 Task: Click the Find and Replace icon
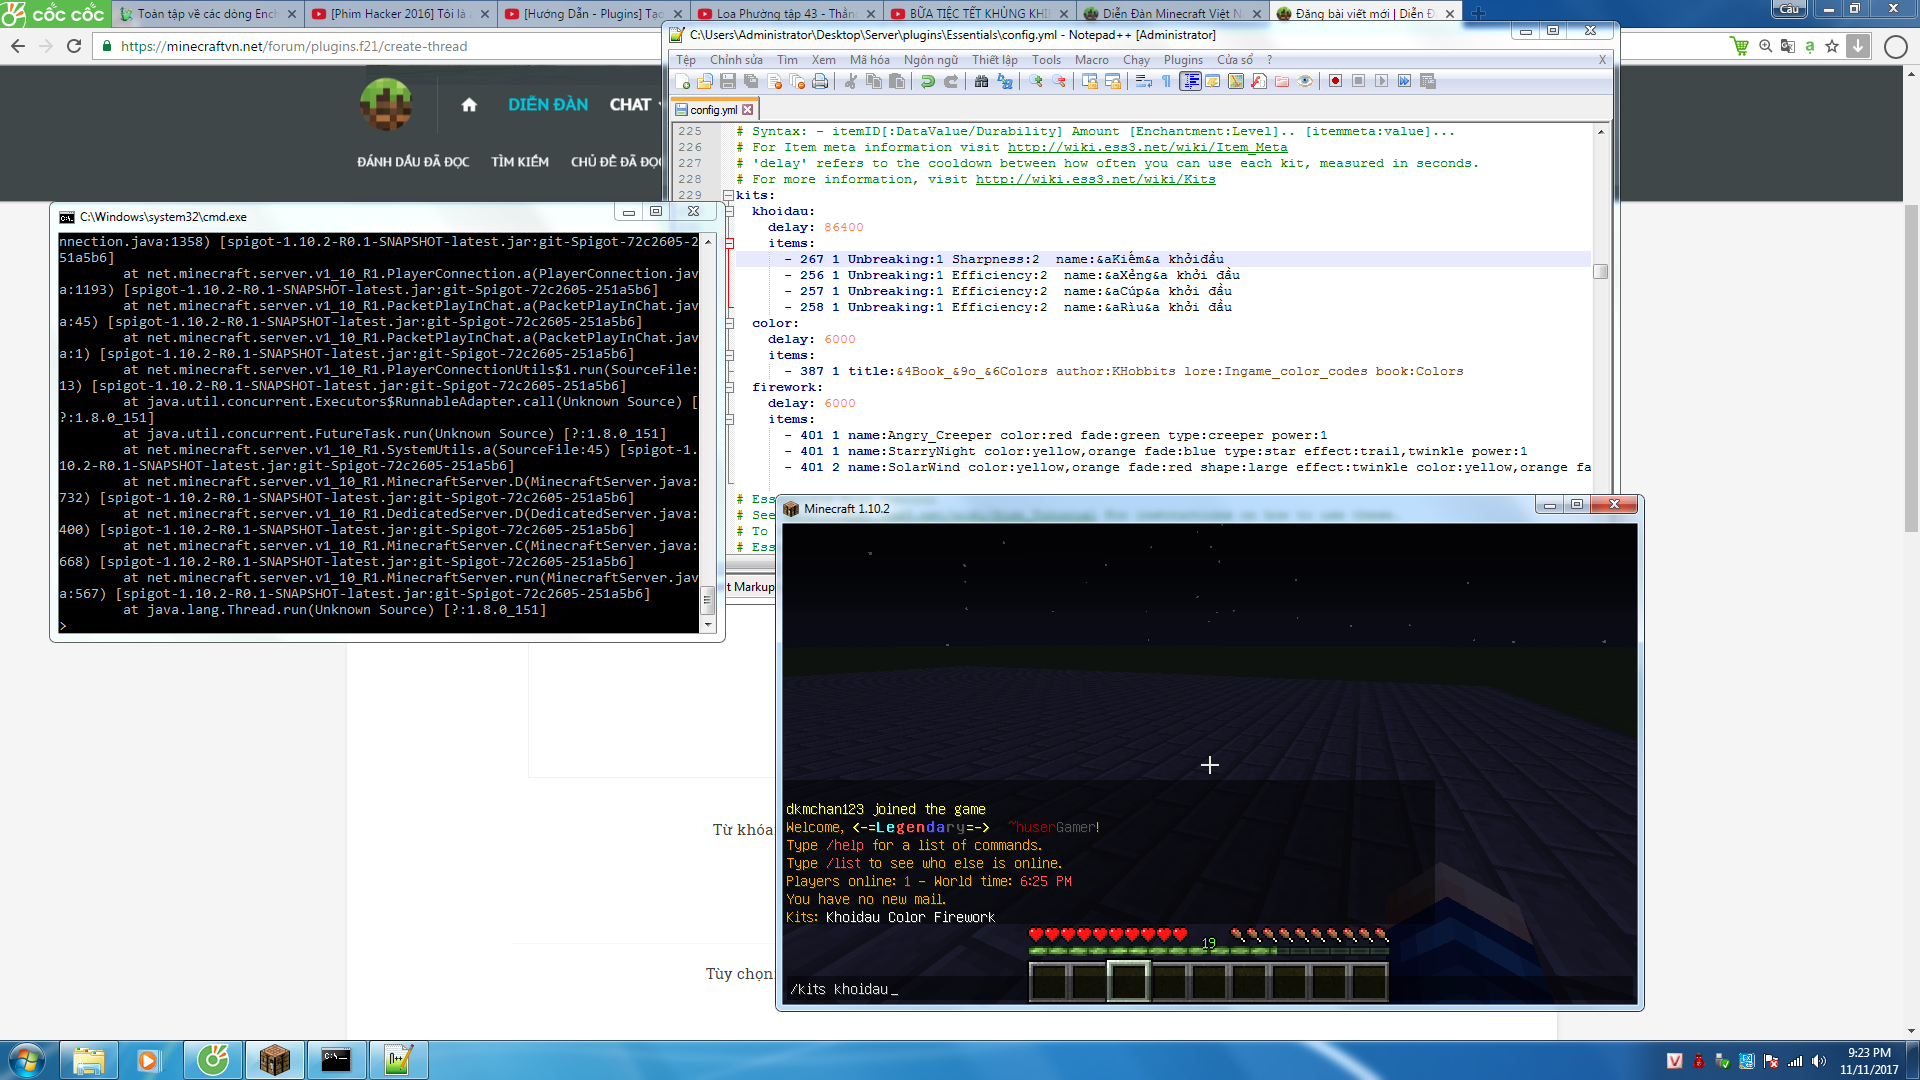coord(1005,81)
